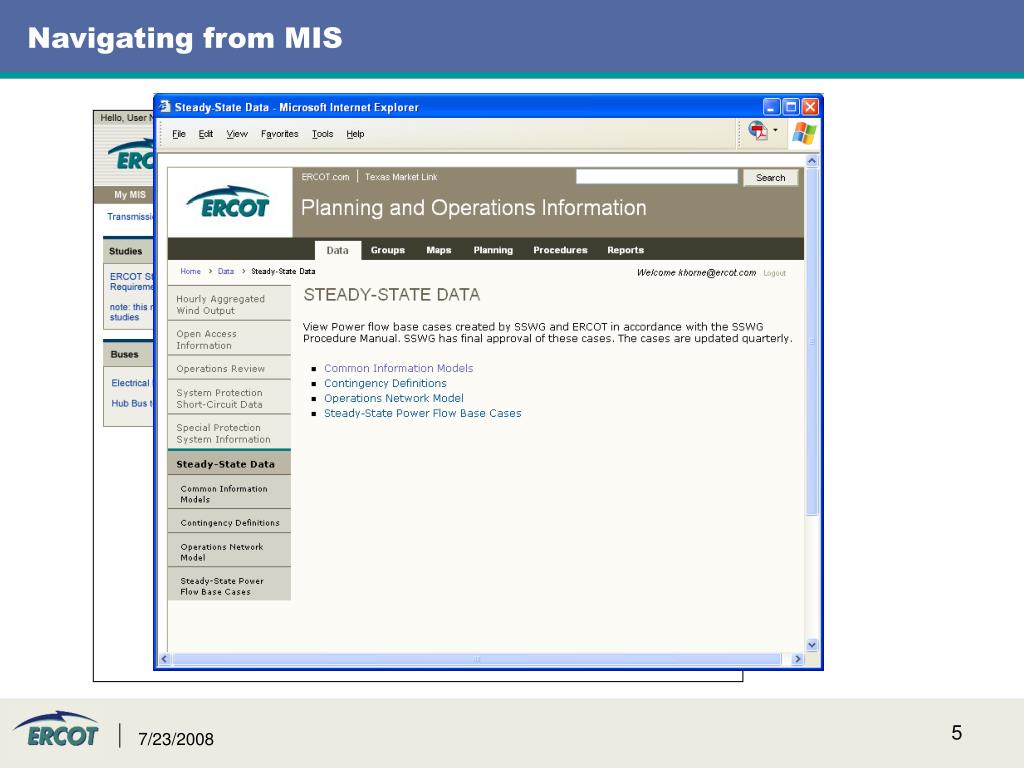Follow the Texas Market Link header link

pos(401,177)
